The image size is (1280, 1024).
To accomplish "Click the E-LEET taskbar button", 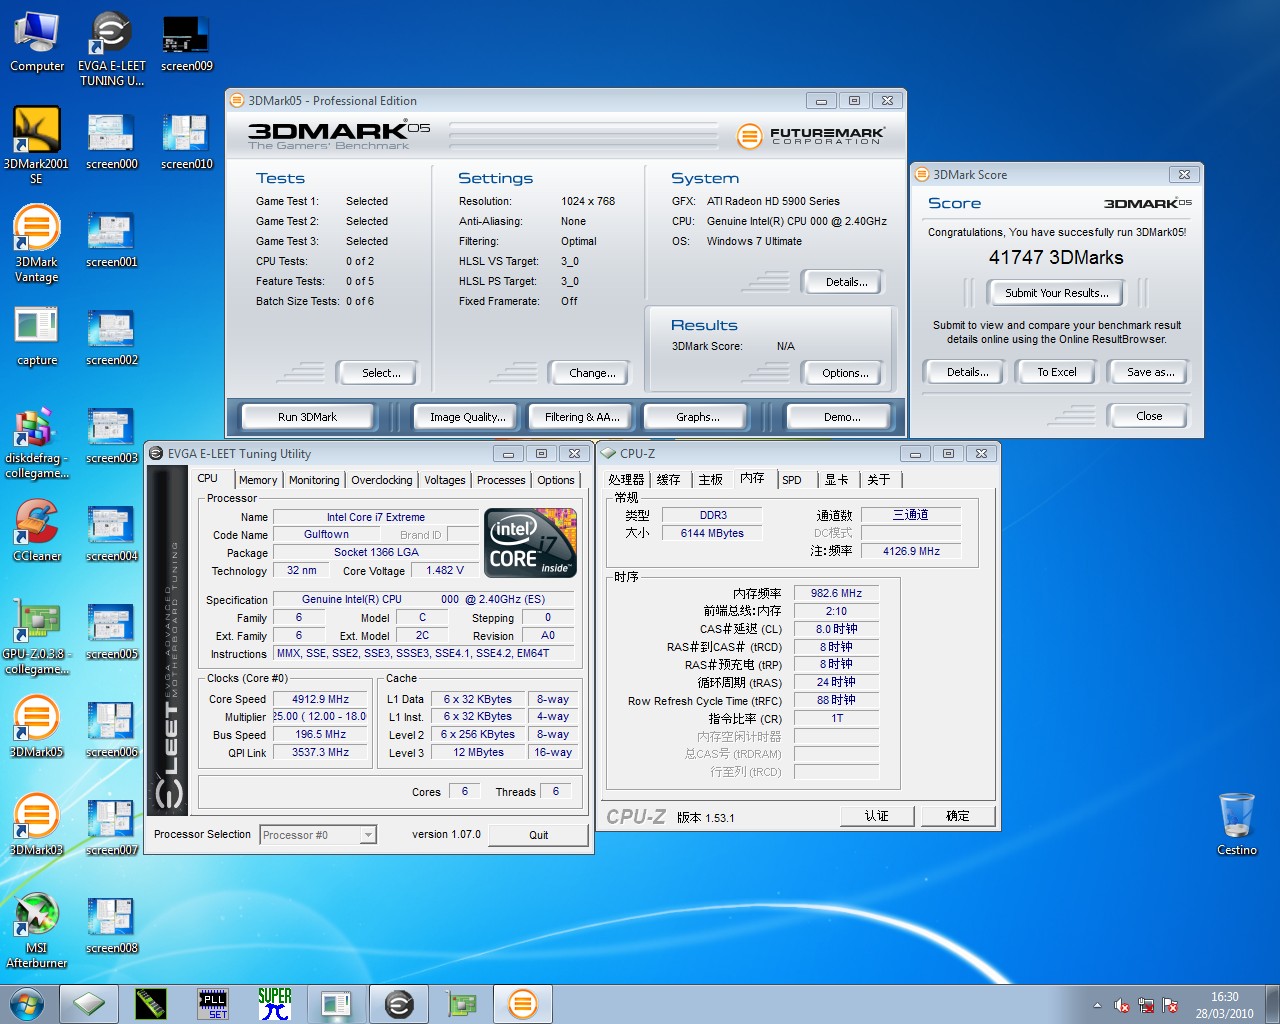I will 399,1004.
